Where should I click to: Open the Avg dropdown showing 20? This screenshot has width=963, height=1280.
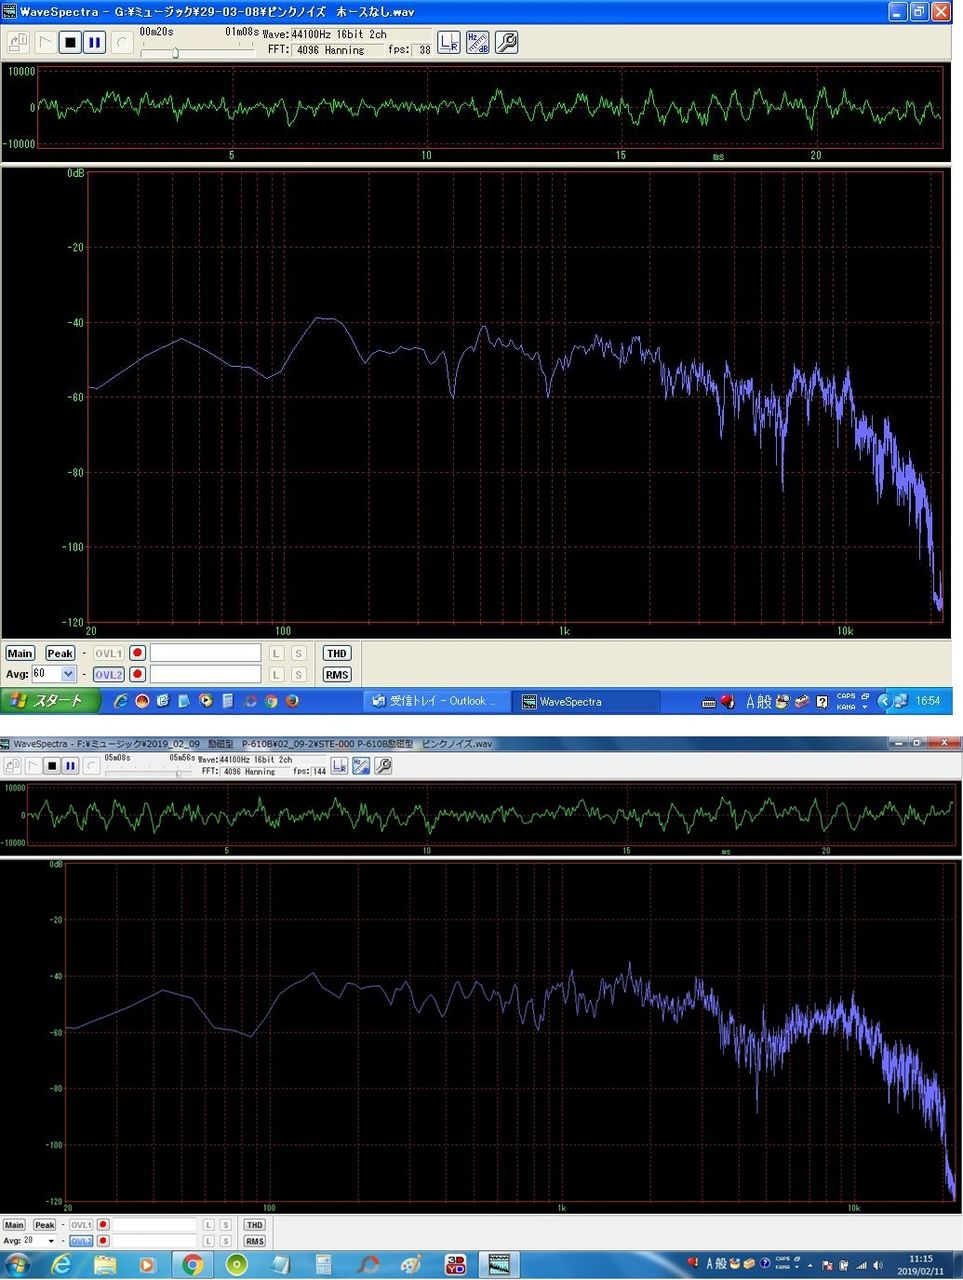click(x=51, y=1241)
